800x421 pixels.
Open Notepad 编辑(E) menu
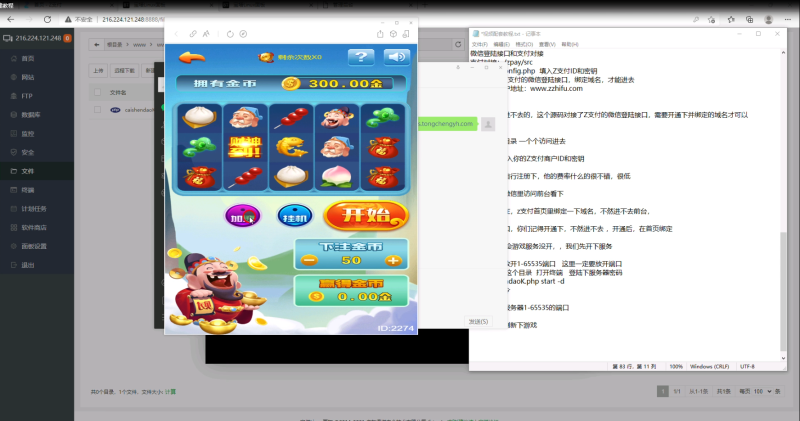point(502,45)
